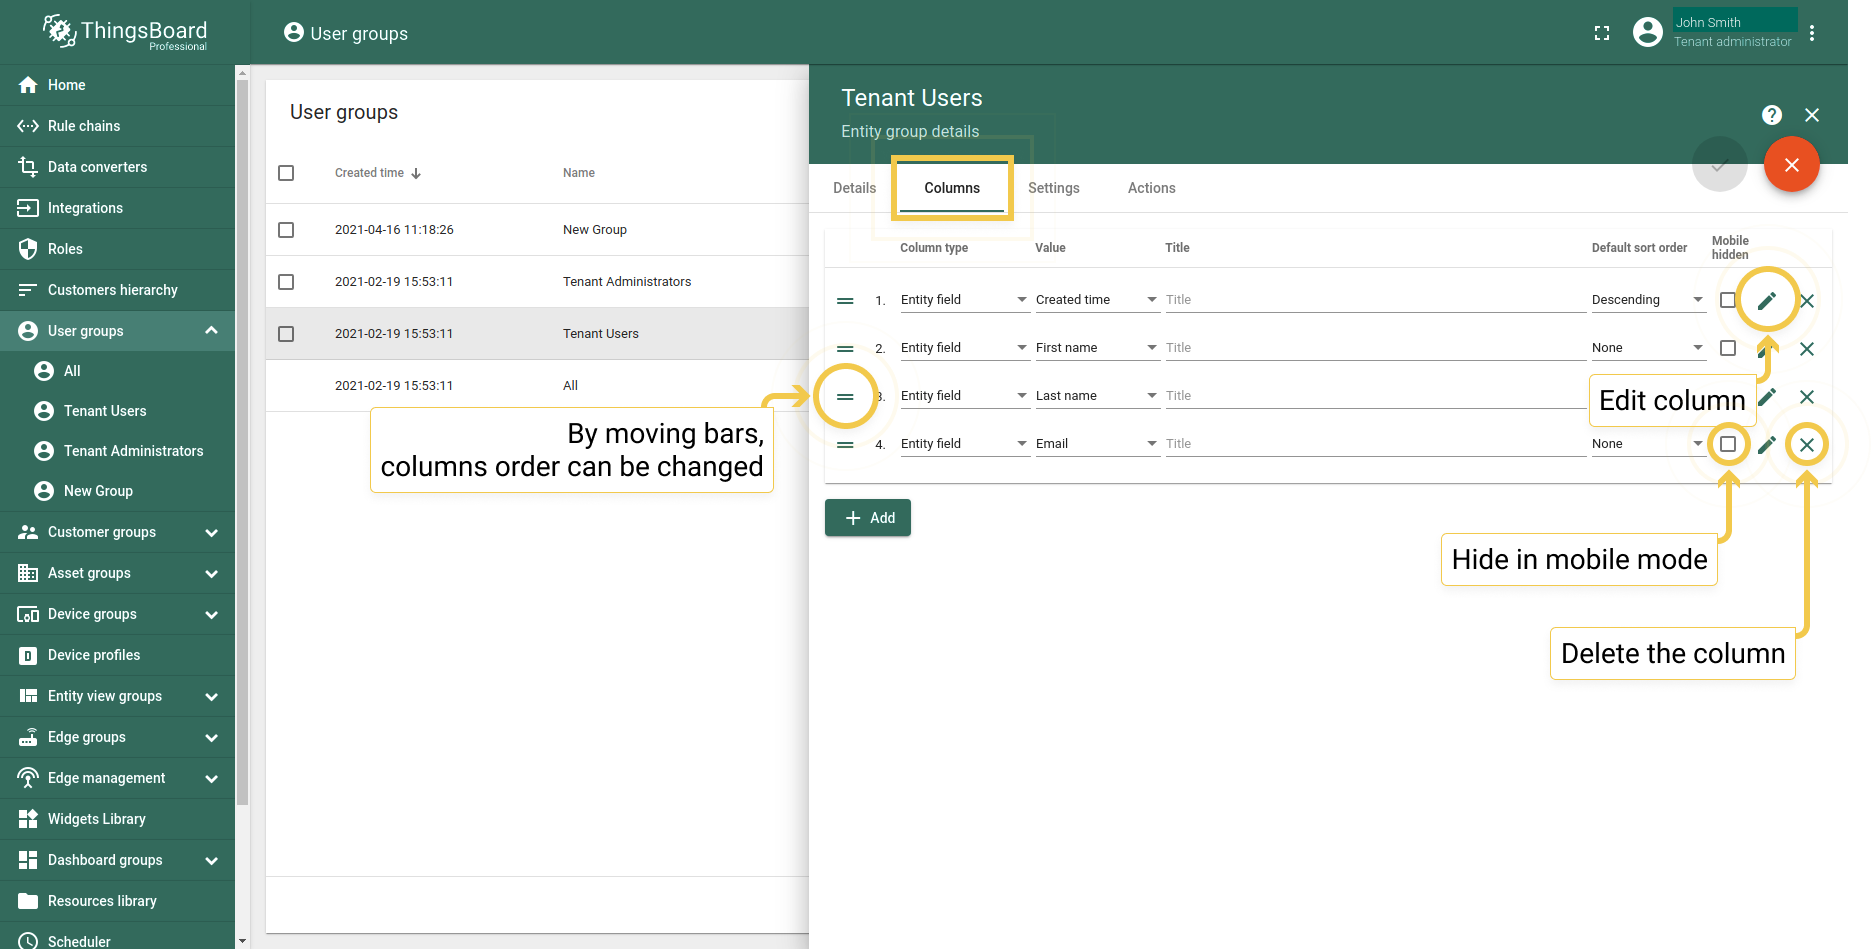This screenshot has width=1871, height=949.
Task: Open user account menu dots
Action: click(x=1812, y=33)
